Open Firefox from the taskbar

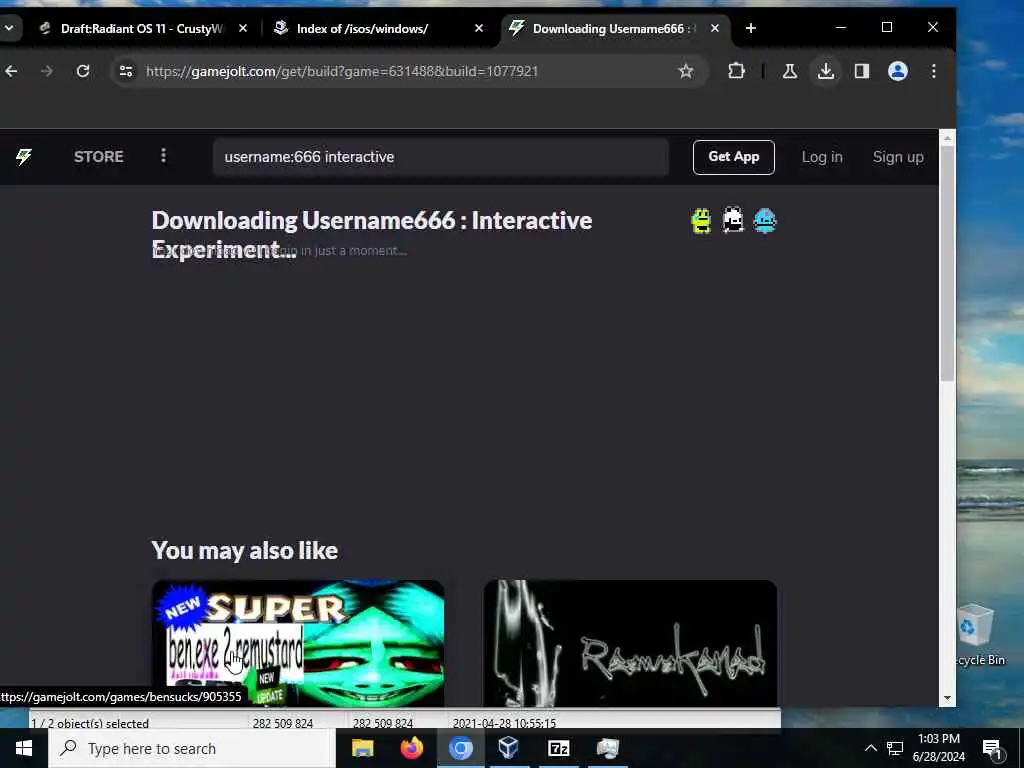pos(411,748)
